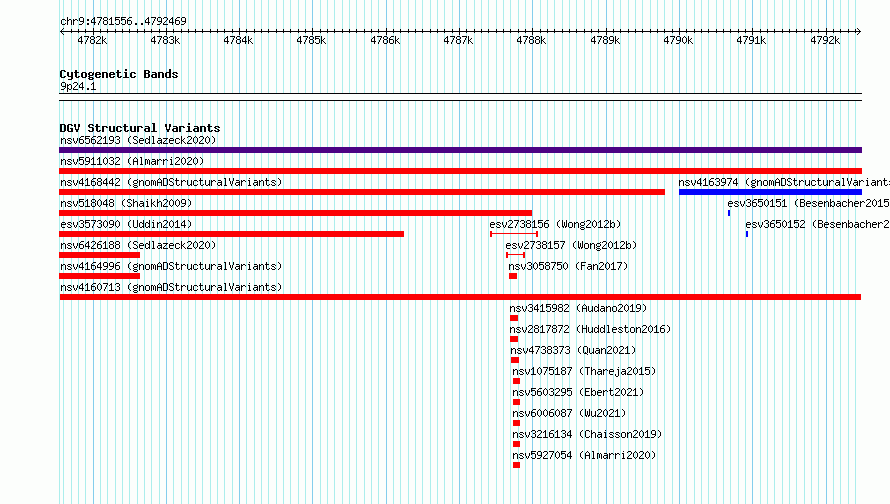Open the nsv6006087 (Wu2021) label
The image size is (890, 504).
pyautogui.click(x=569, y=413)
